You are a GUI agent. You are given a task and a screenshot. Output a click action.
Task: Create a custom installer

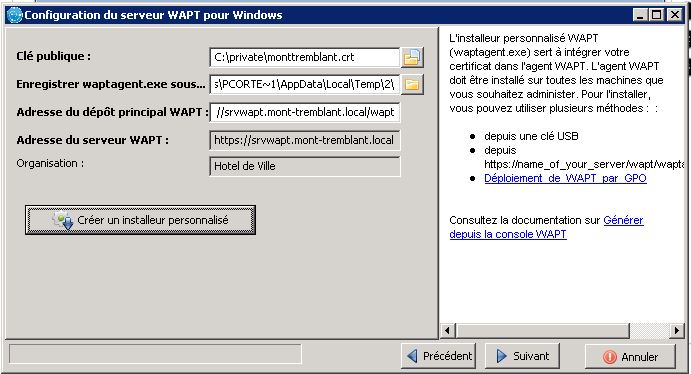(x=141, y=220)
